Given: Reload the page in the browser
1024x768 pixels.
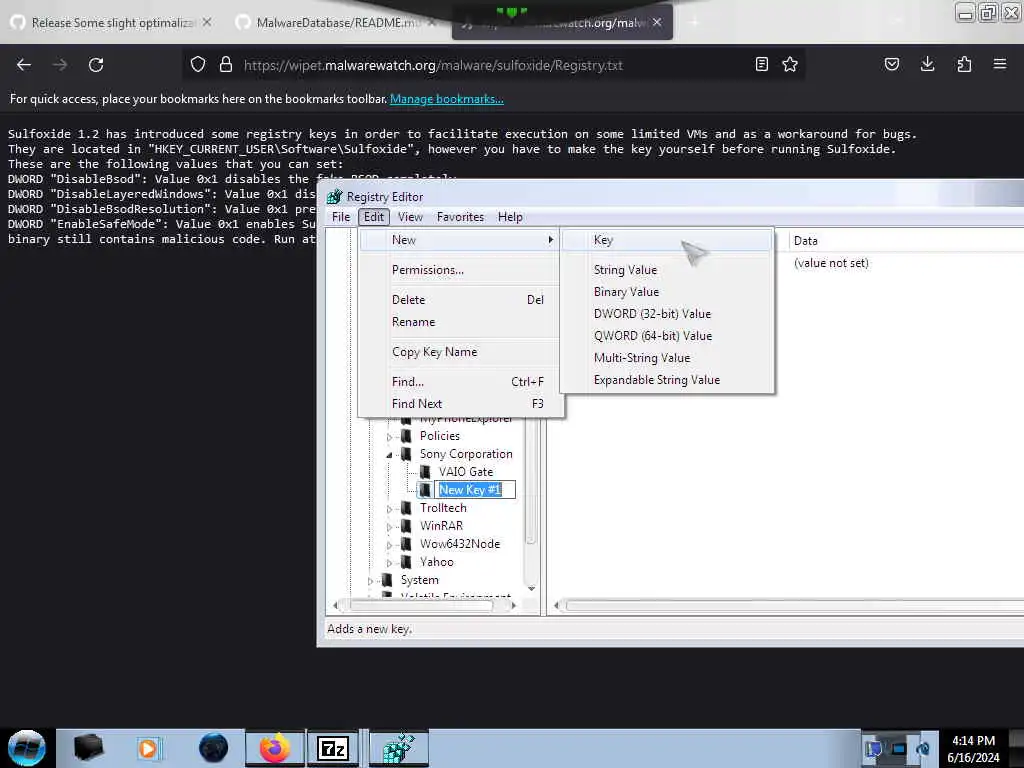Looking at the screenshot, I should 96,65.
